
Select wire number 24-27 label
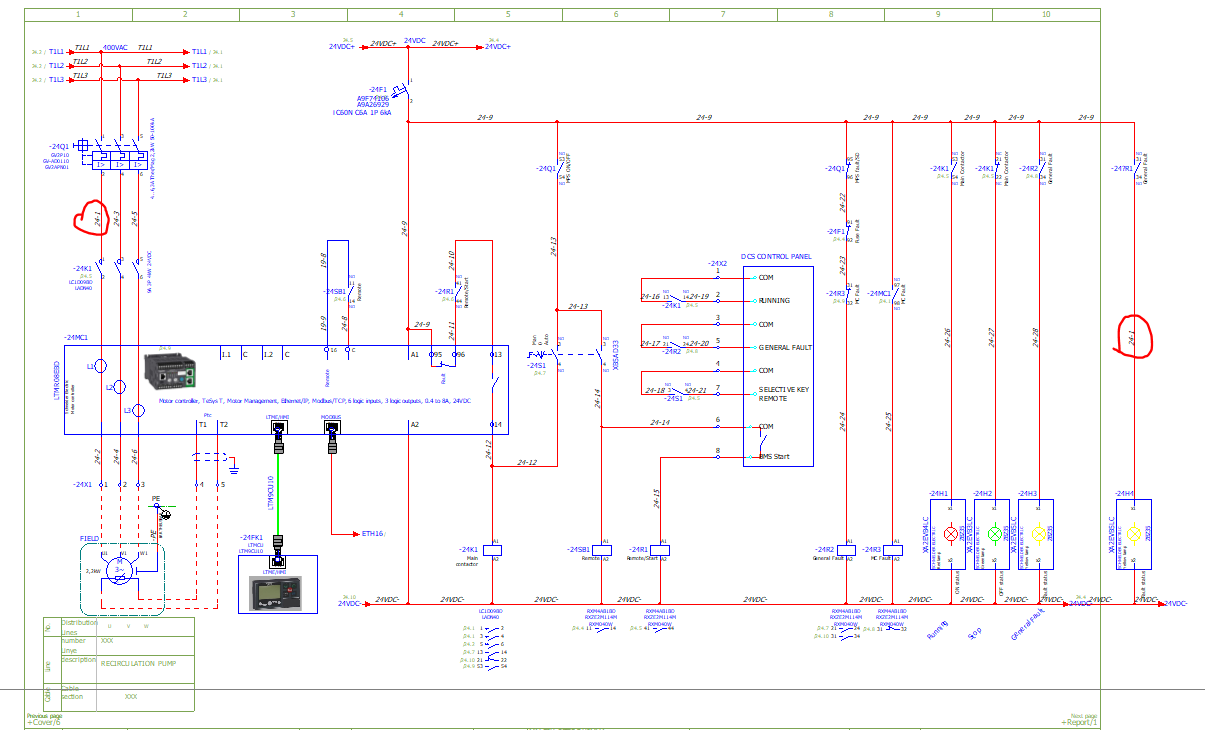pyautogui.click(x=991, y=339)
